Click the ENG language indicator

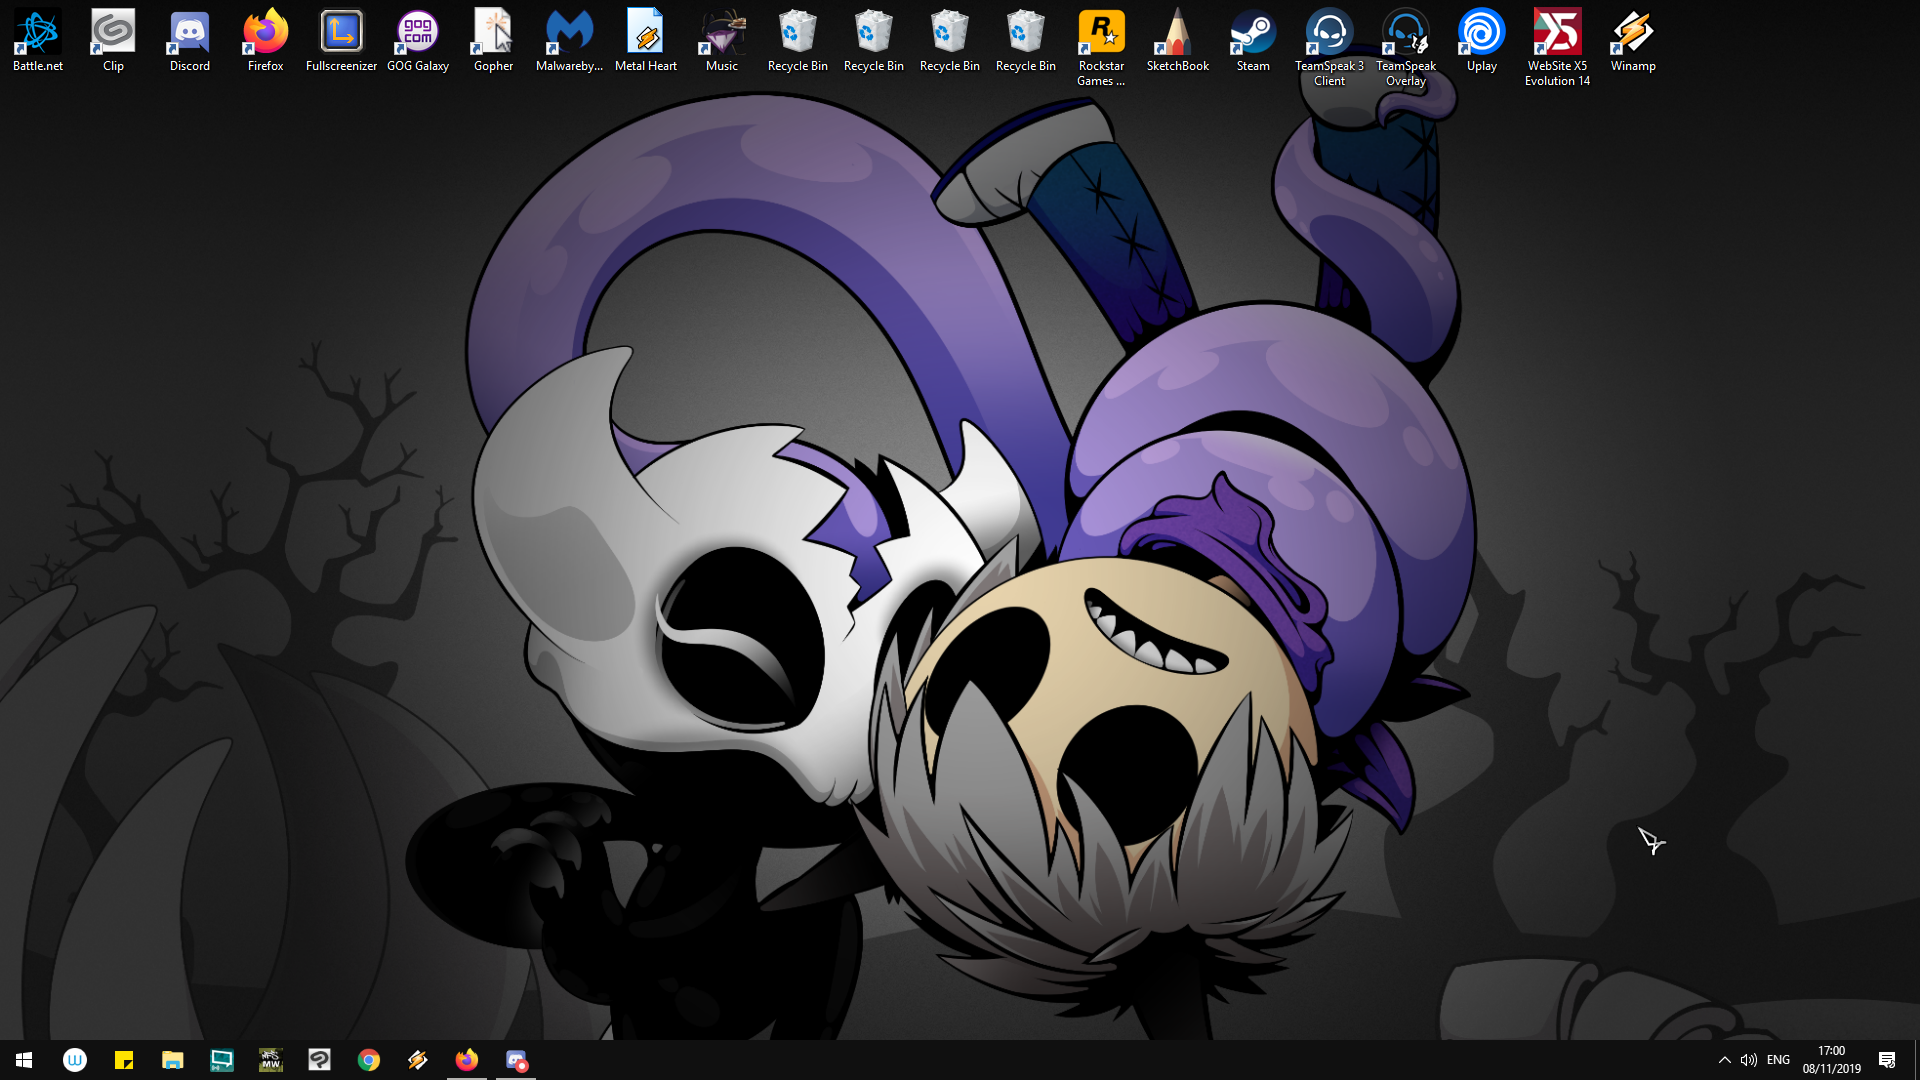(x=1778, y=1060)
